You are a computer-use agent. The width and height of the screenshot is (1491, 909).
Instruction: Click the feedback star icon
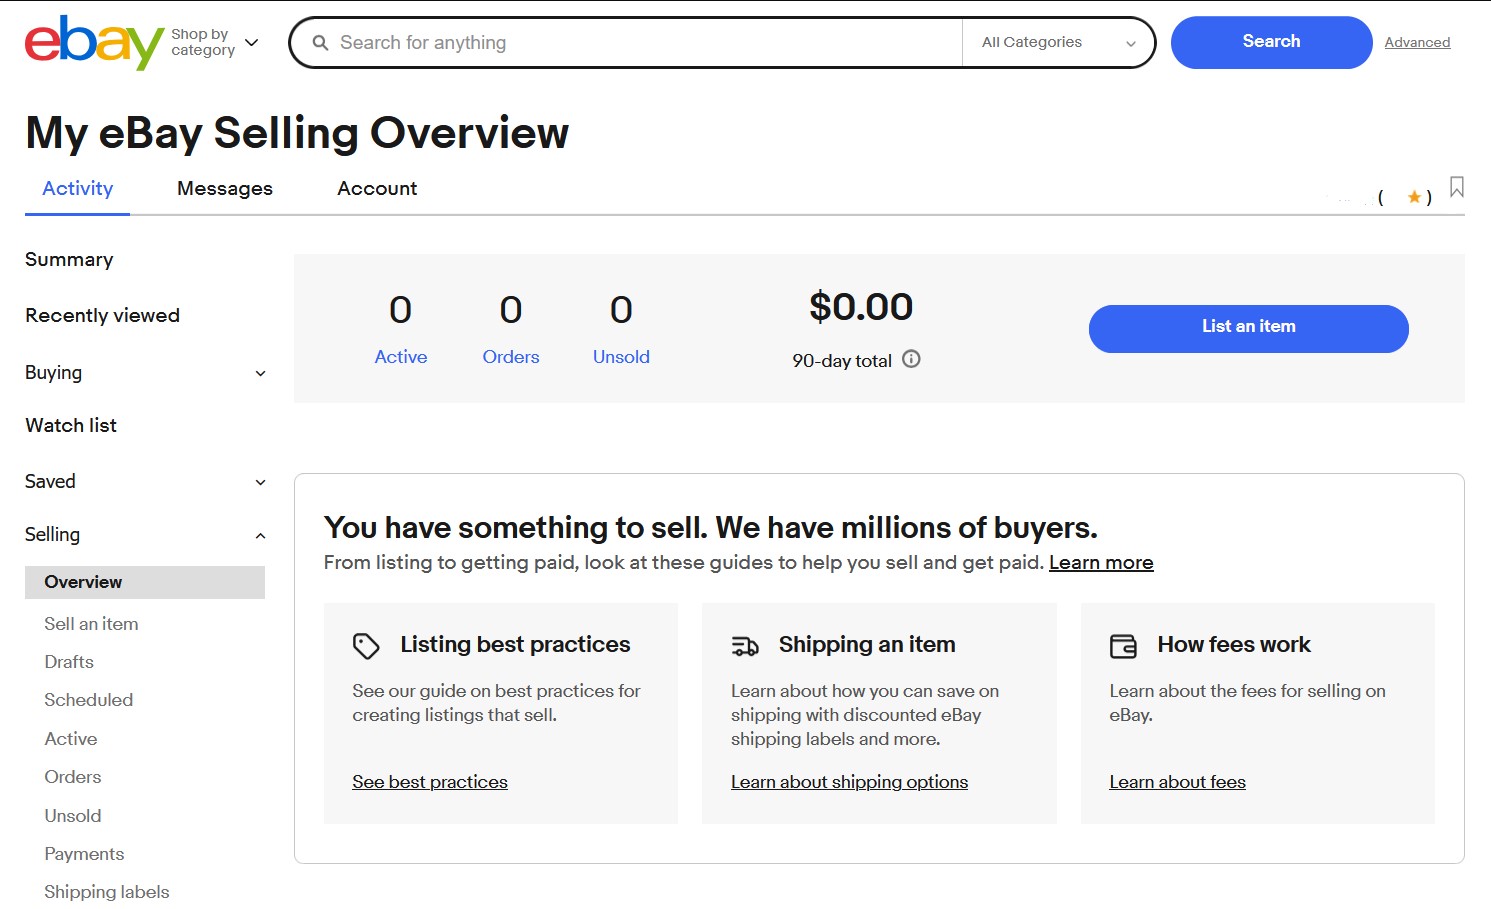(1415, 197)
